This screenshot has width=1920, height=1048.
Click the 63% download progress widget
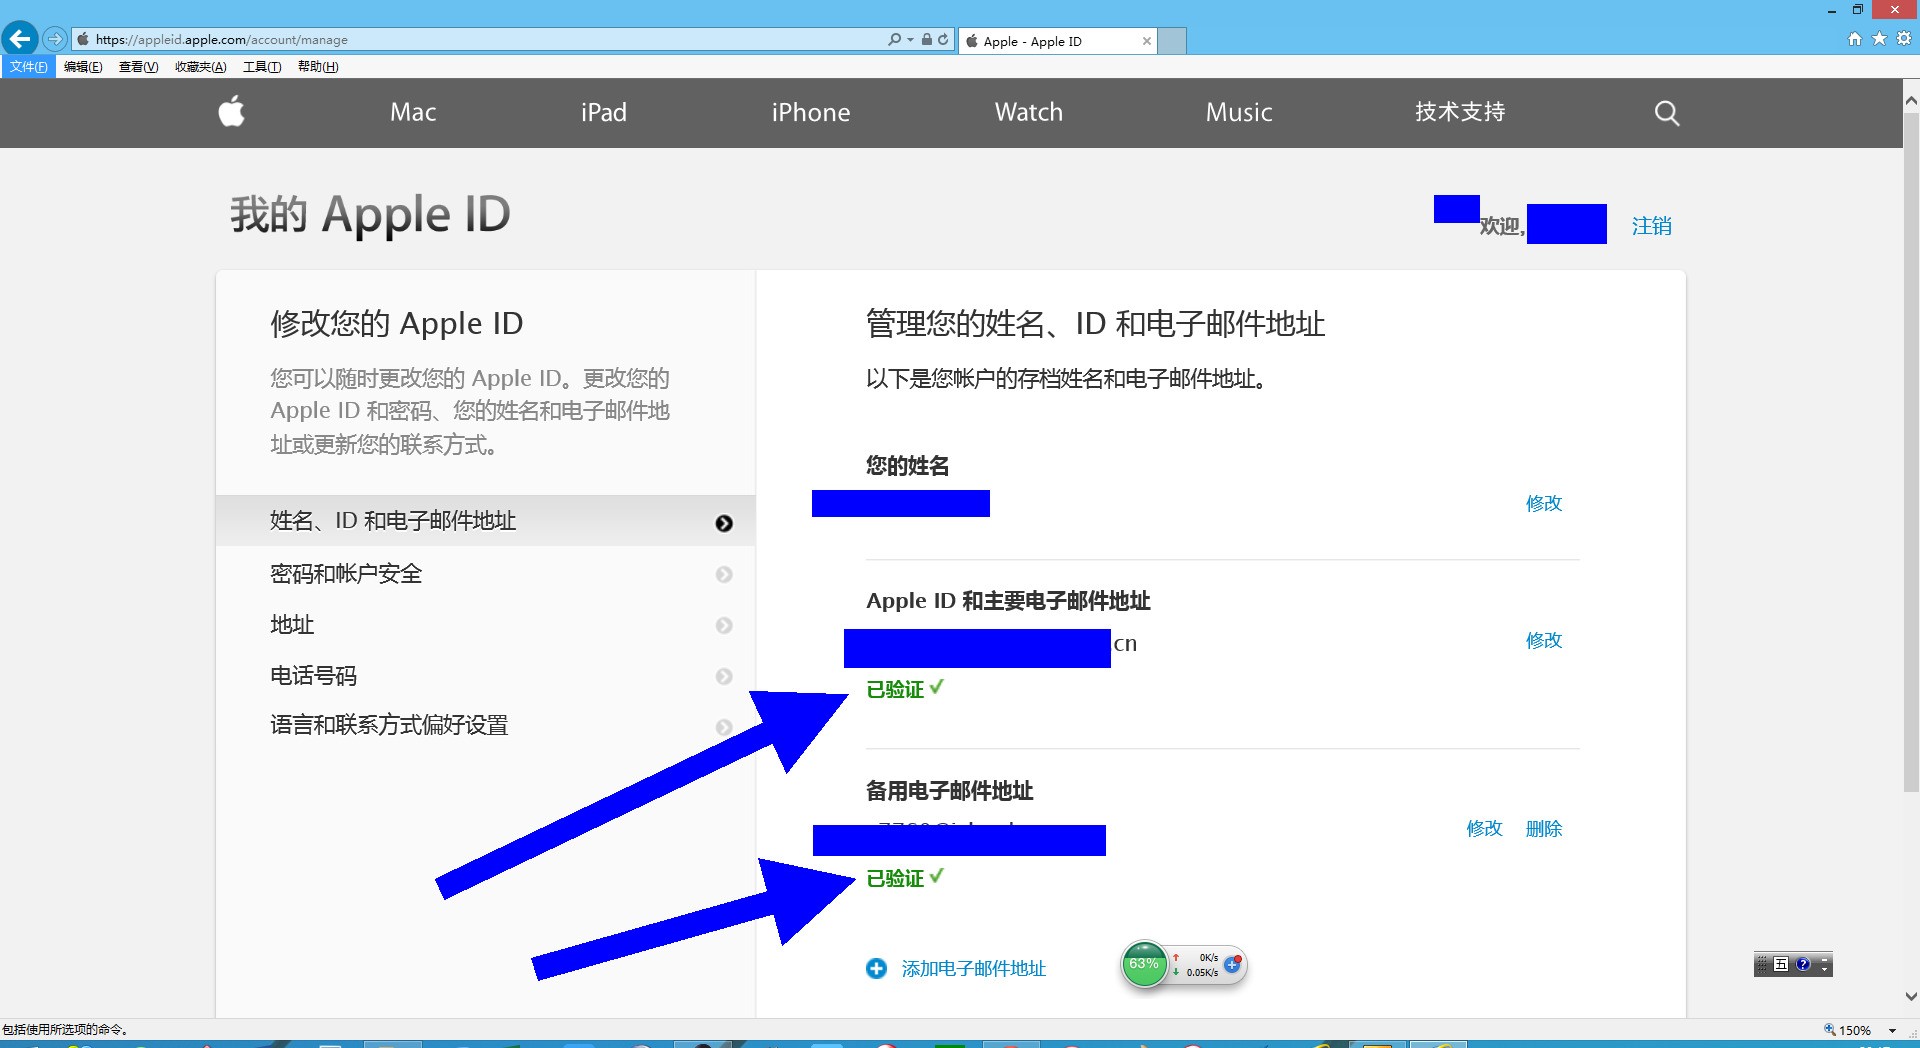click(x=1144, y=964)
